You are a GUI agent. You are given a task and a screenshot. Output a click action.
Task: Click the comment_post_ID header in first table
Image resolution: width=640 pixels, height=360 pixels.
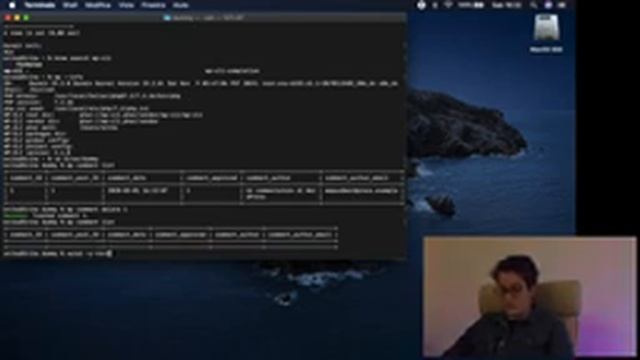[x=75, y=178]
